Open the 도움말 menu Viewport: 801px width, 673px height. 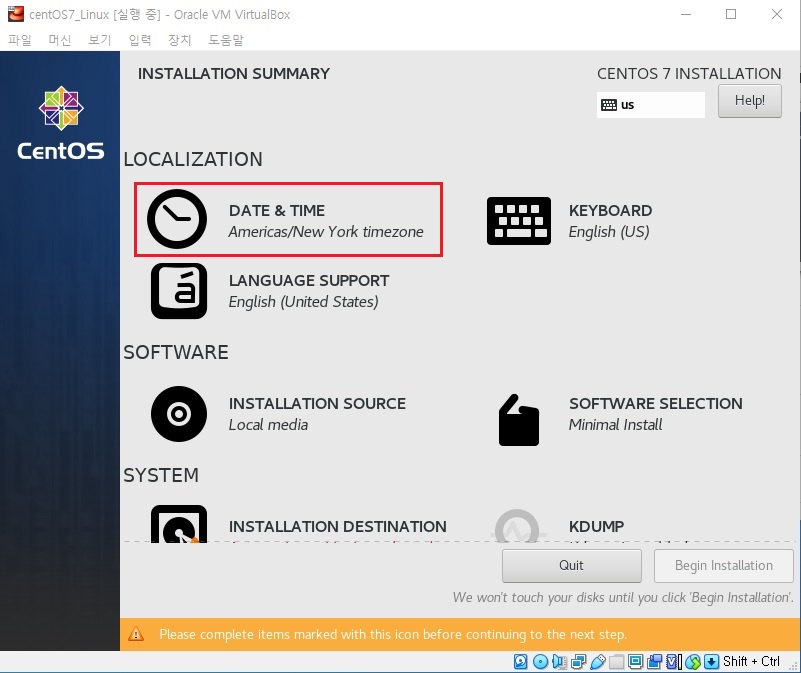226,40
